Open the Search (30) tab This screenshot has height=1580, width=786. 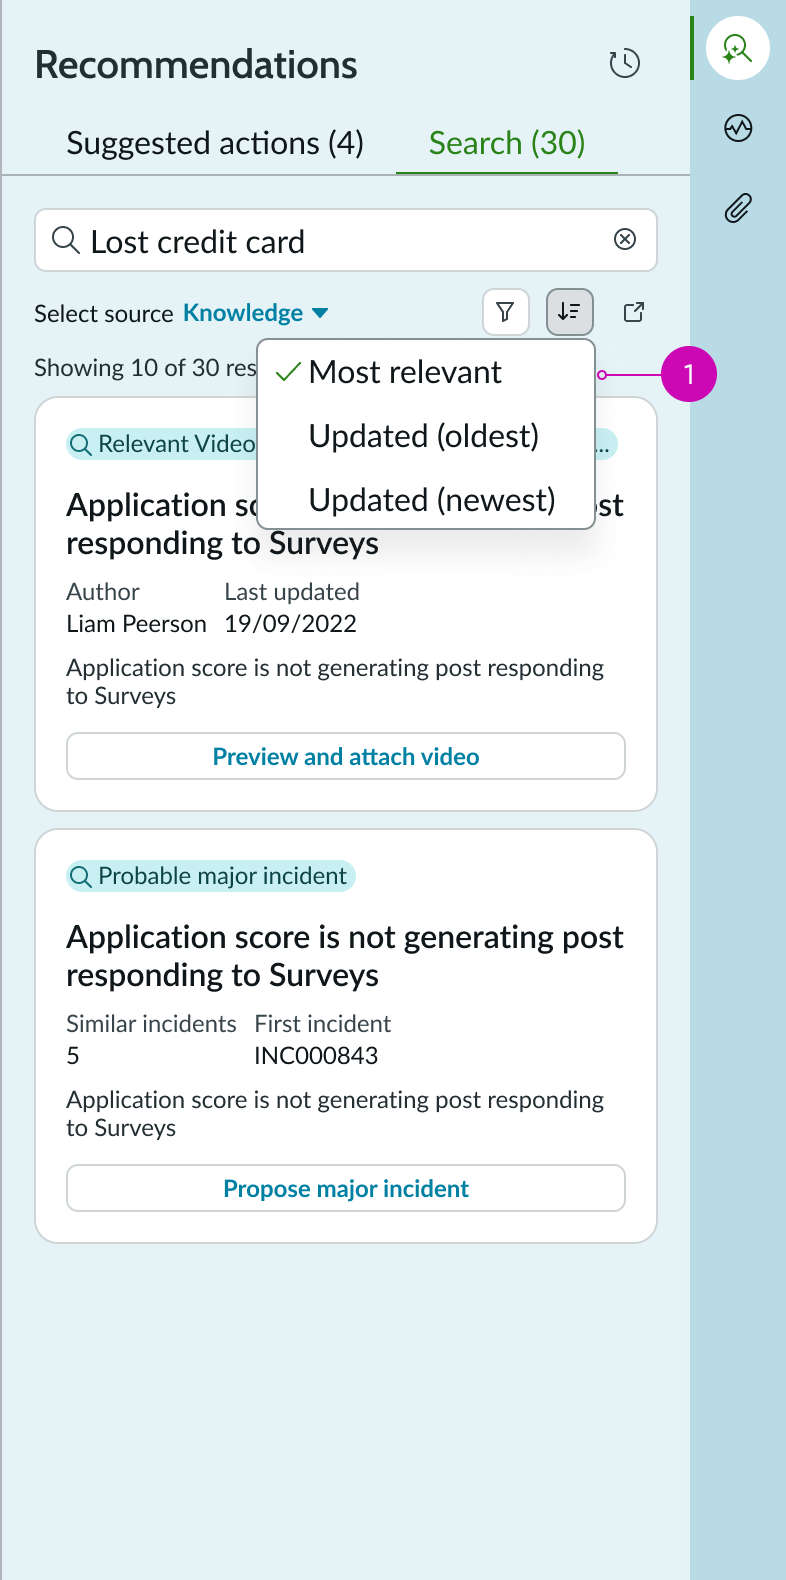tap(506, 143)
